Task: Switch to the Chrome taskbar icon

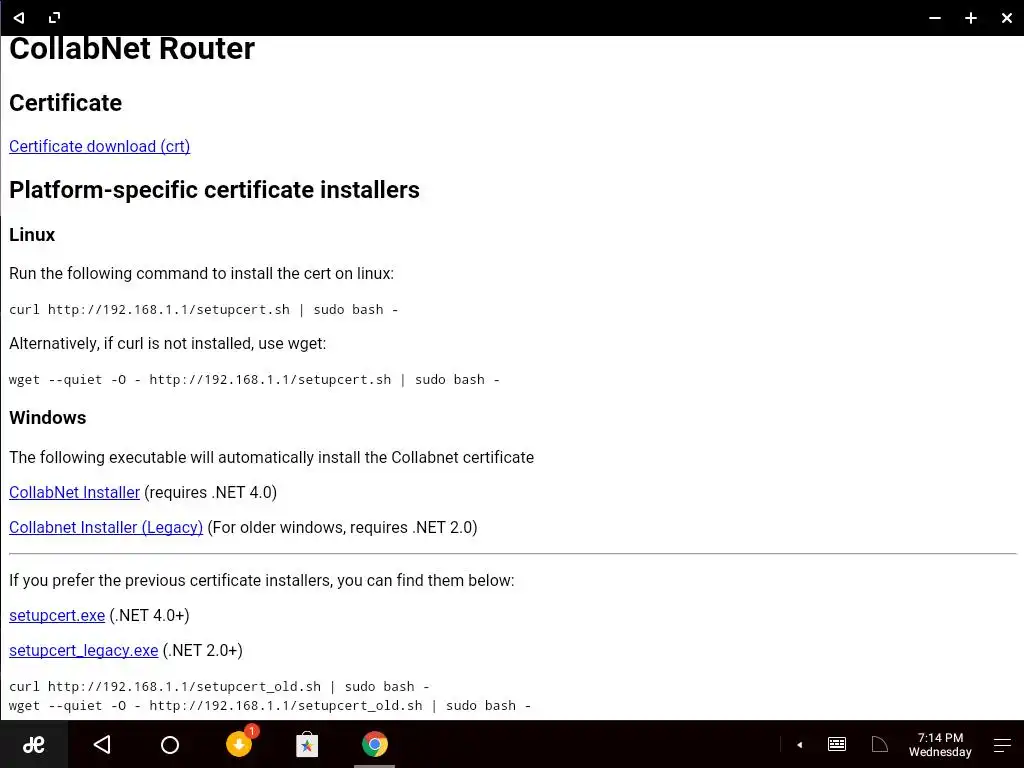Action: click(x=375, y=744)
